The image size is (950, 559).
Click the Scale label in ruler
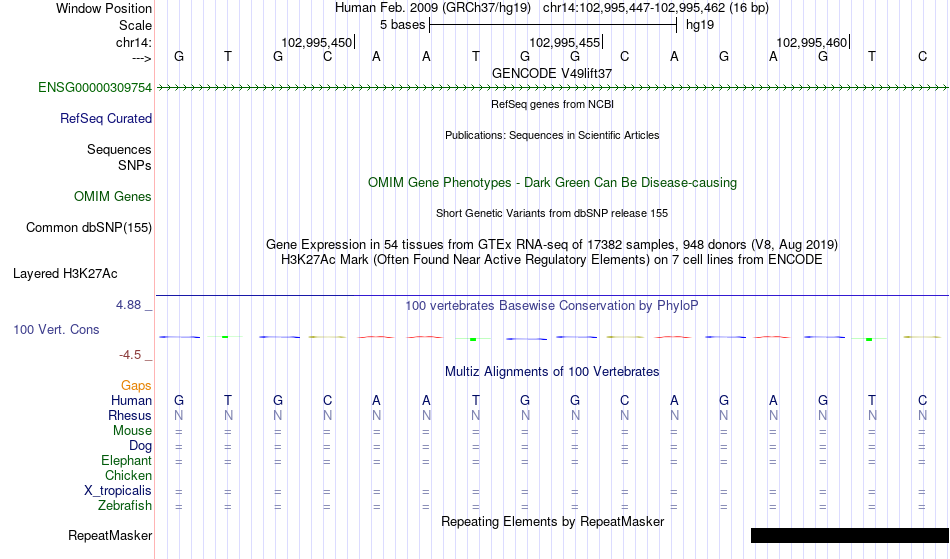tap(135, 25)
